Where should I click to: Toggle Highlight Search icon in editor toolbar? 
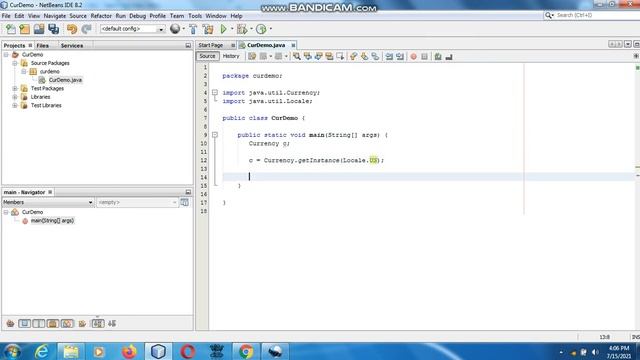point(329,56)
